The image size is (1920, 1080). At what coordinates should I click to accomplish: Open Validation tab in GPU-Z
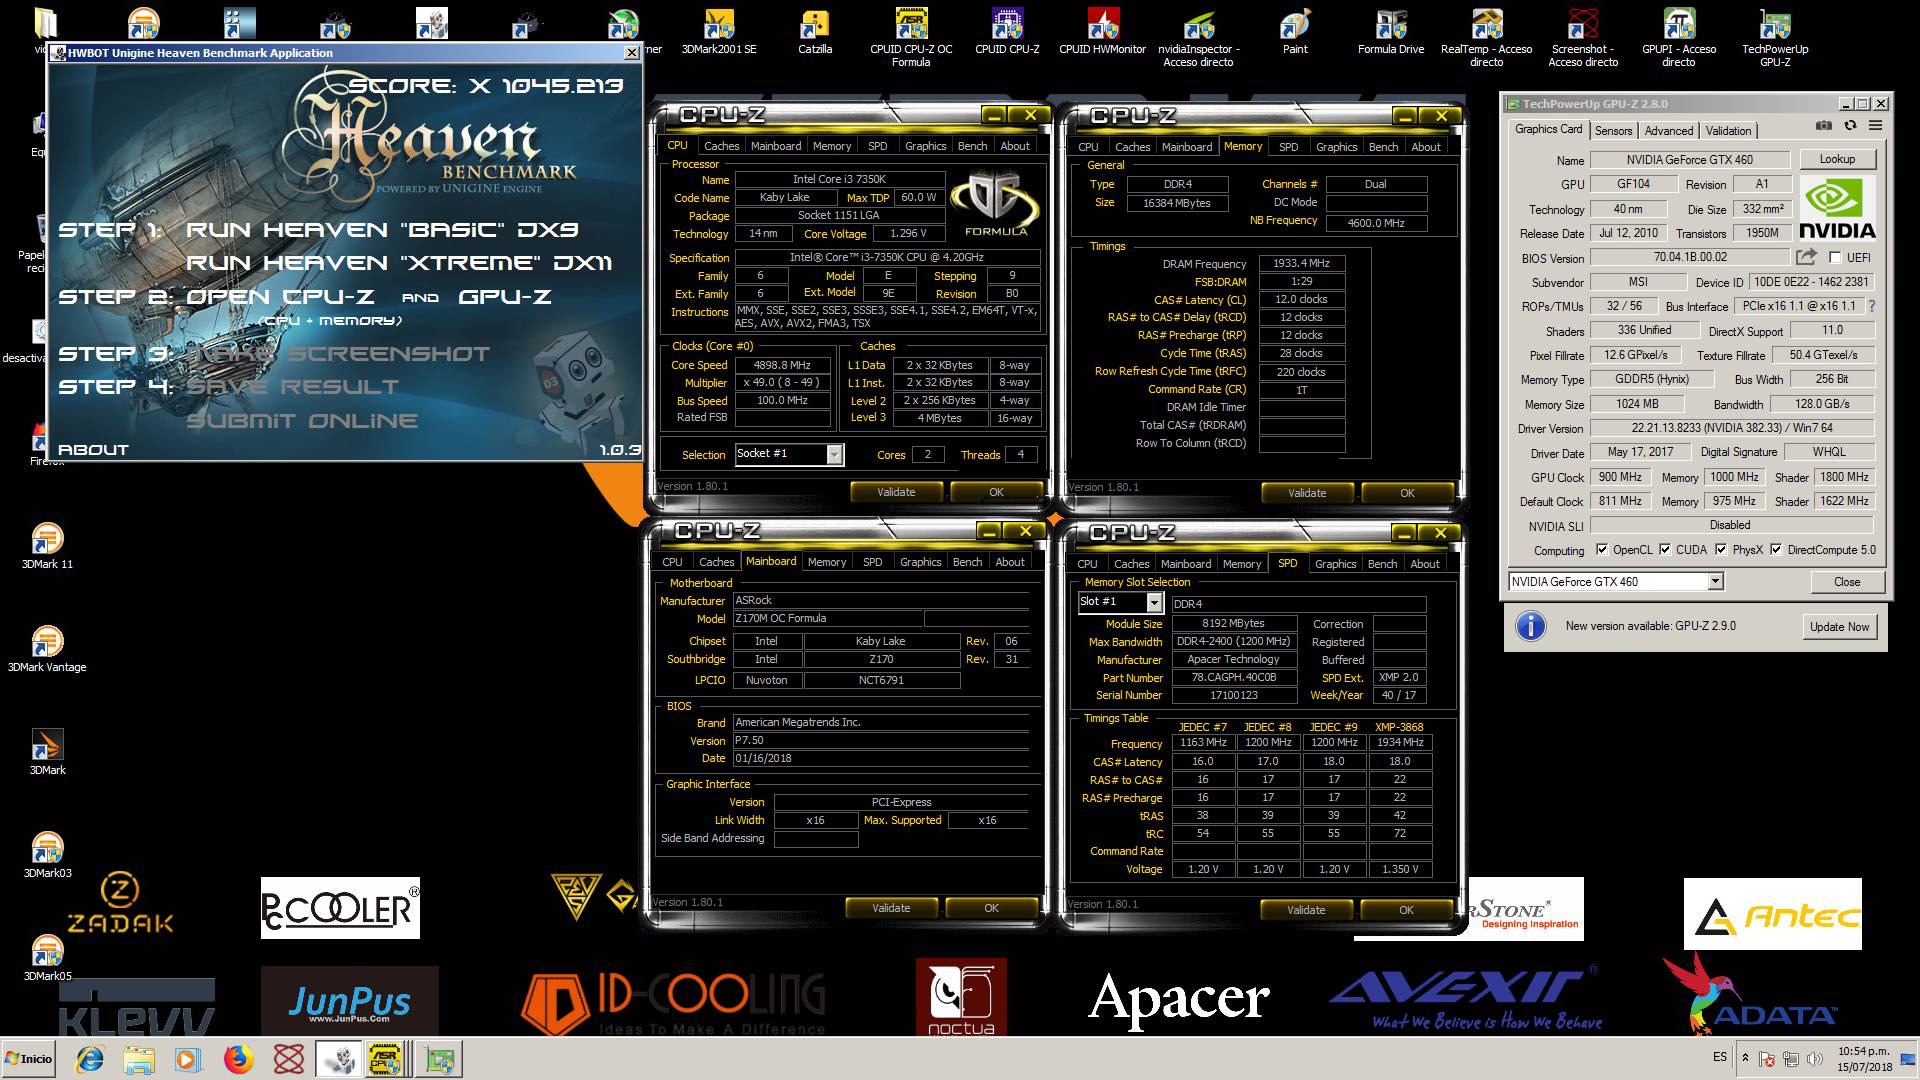click(x=1728, y=131)
